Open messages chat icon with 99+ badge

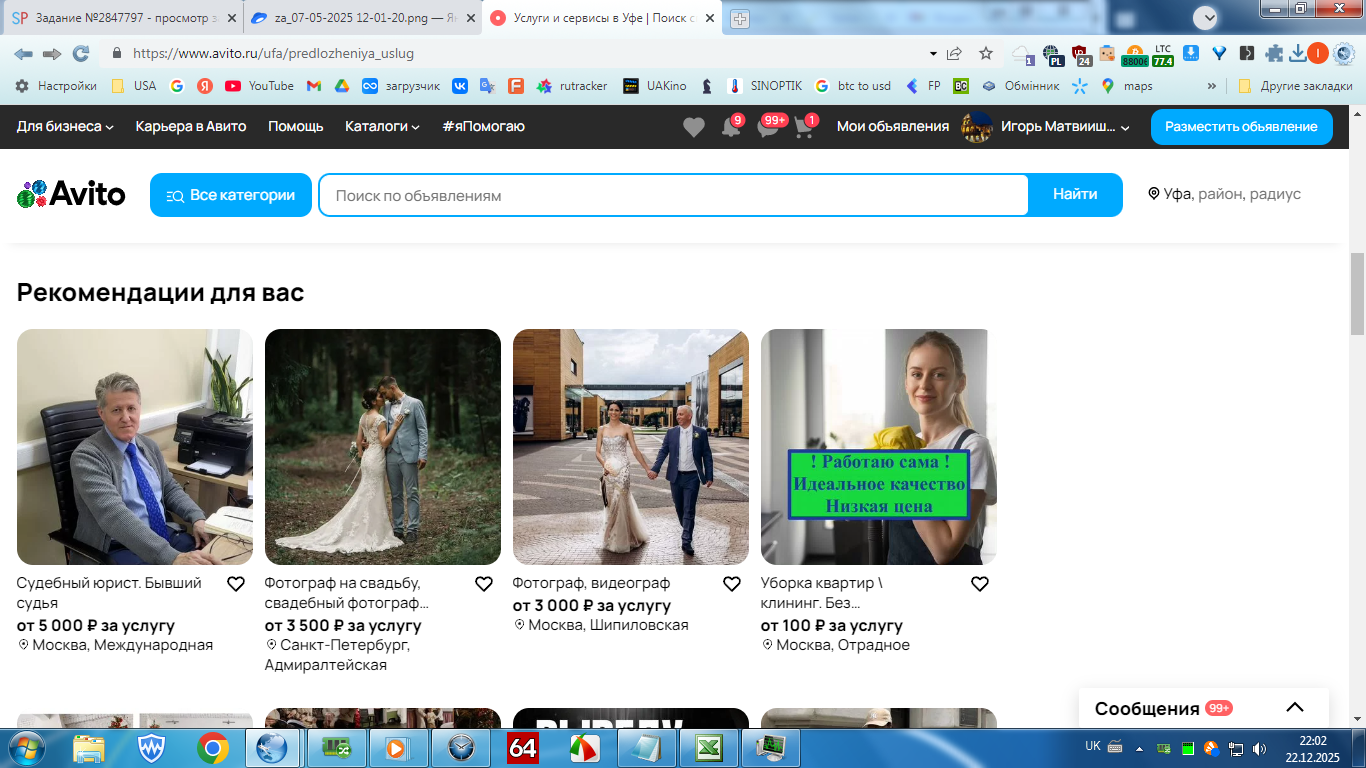(768, 127)
